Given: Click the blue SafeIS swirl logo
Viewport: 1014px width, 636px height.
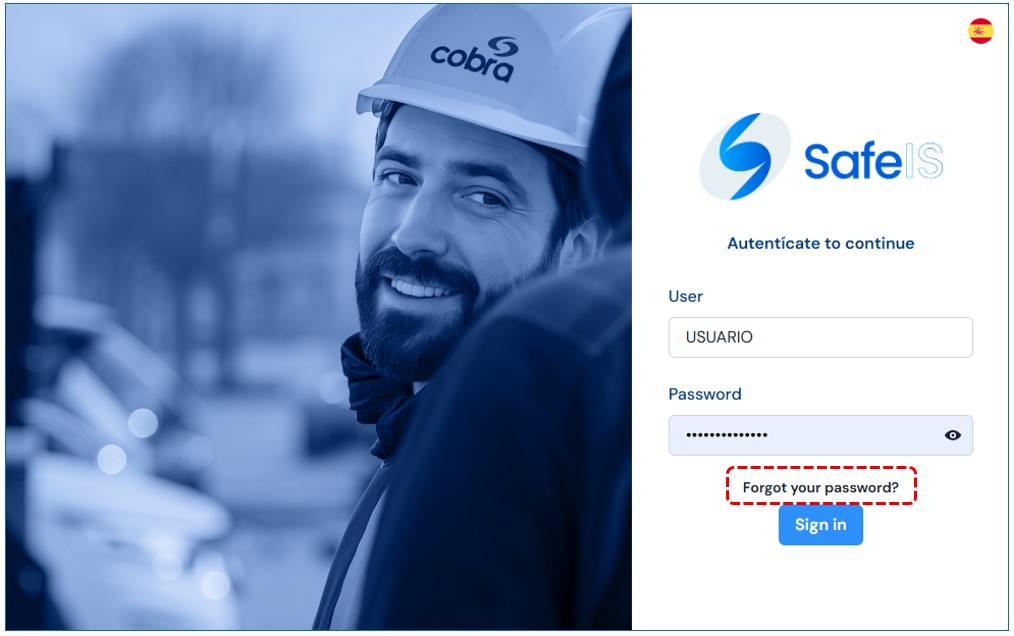Looking at the screenshot, I should [745, 157].
